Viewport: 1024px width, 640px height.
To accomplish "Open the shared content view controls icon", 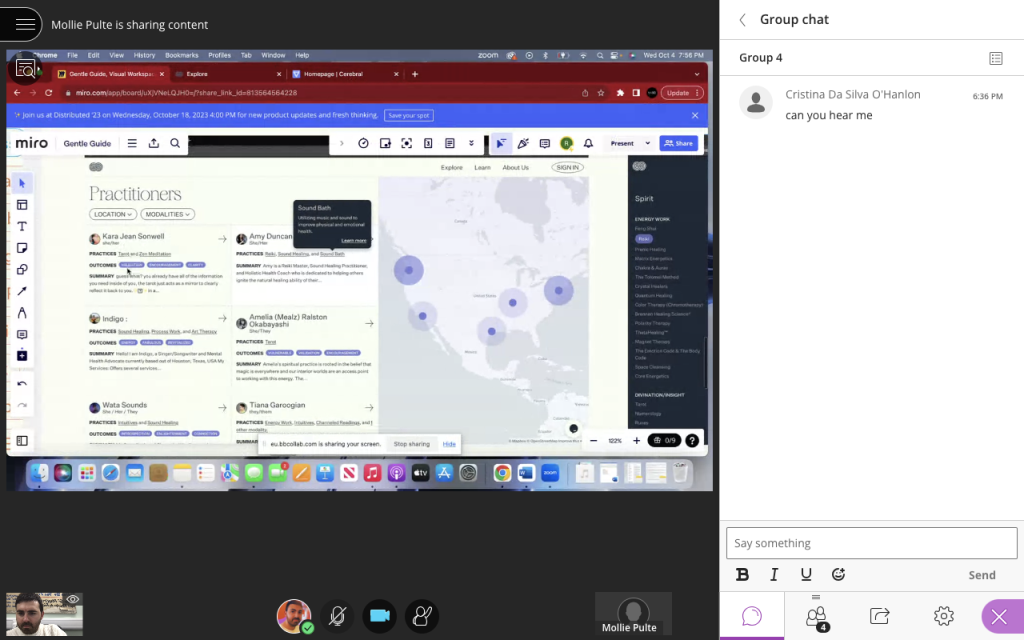I will coord(25,68).
